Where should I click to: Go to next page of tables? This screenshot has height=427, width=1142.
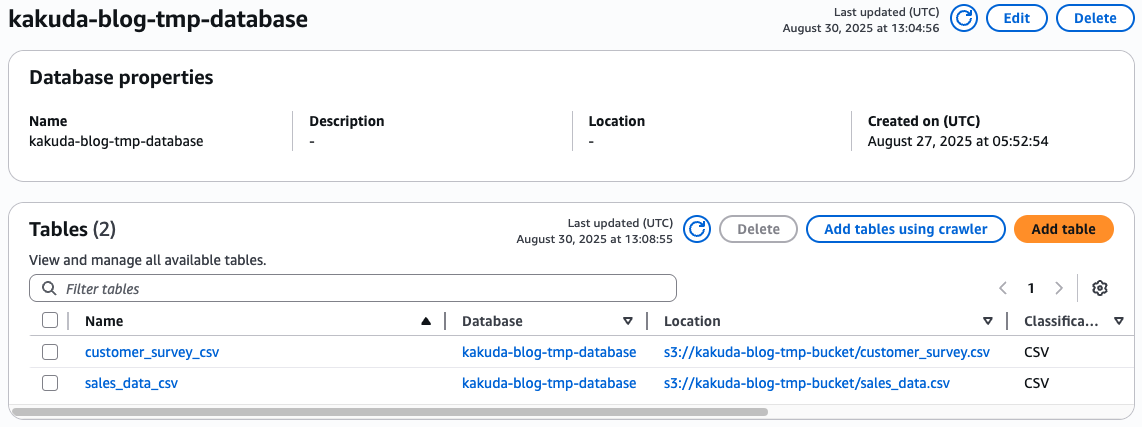click(1059, 288)
